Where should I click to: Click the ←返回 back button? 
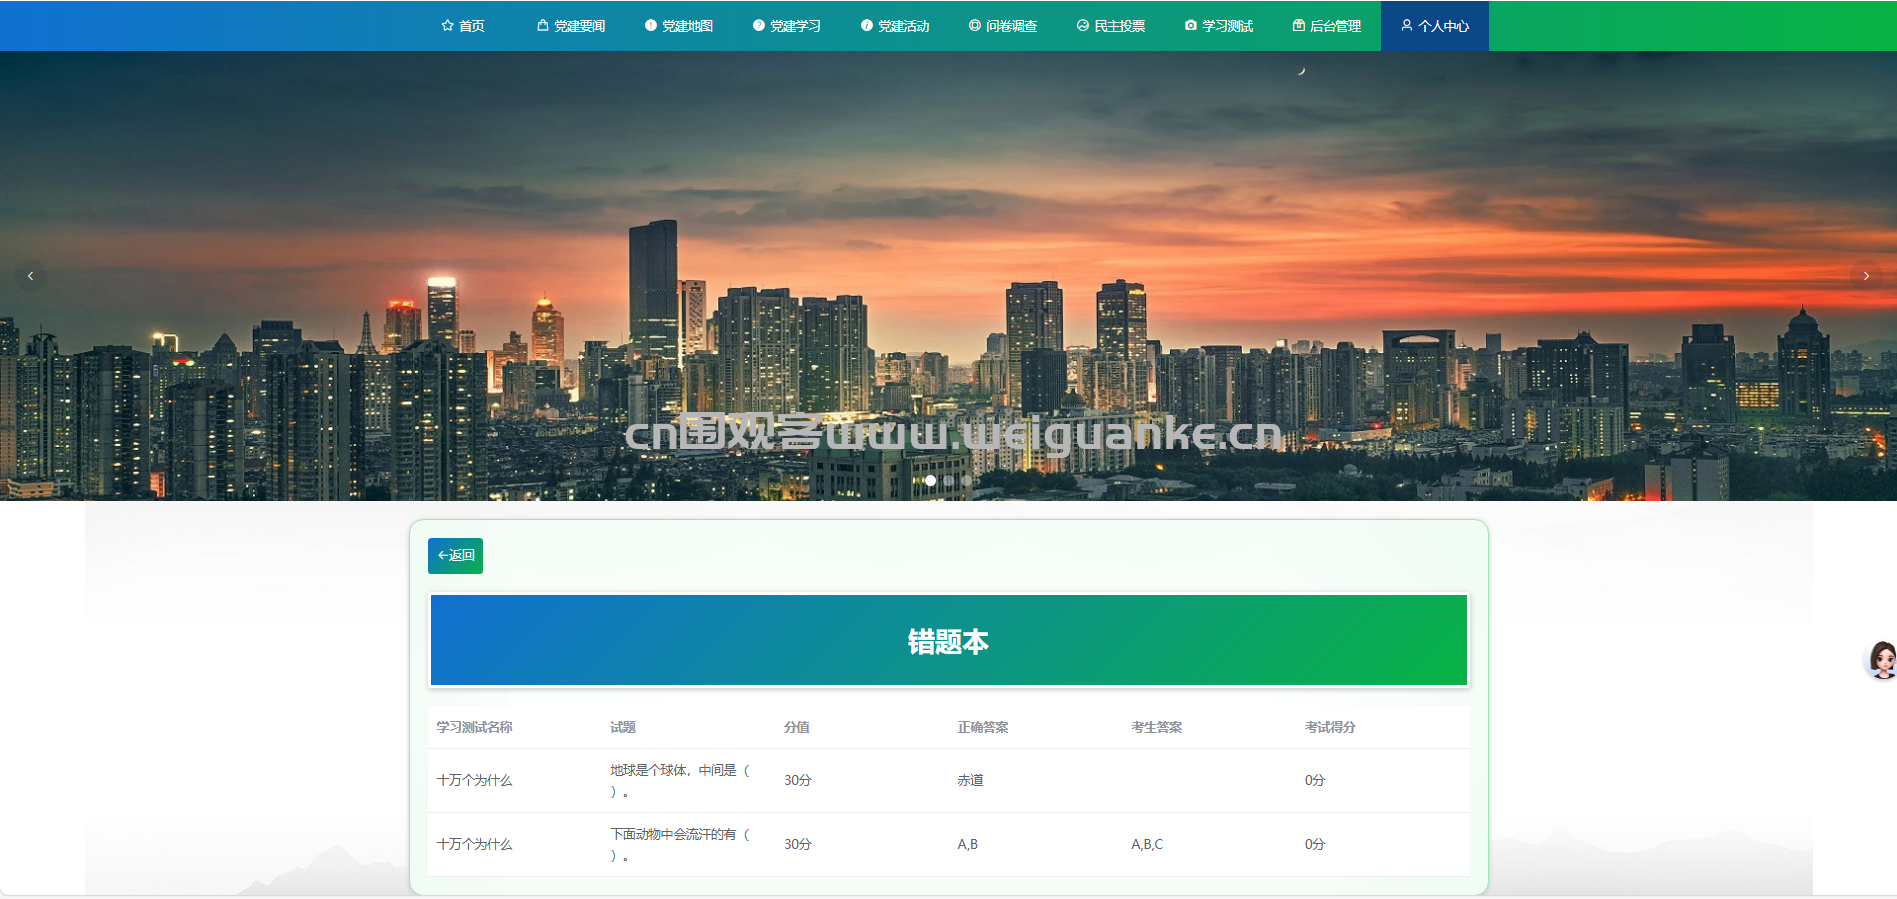455,556
